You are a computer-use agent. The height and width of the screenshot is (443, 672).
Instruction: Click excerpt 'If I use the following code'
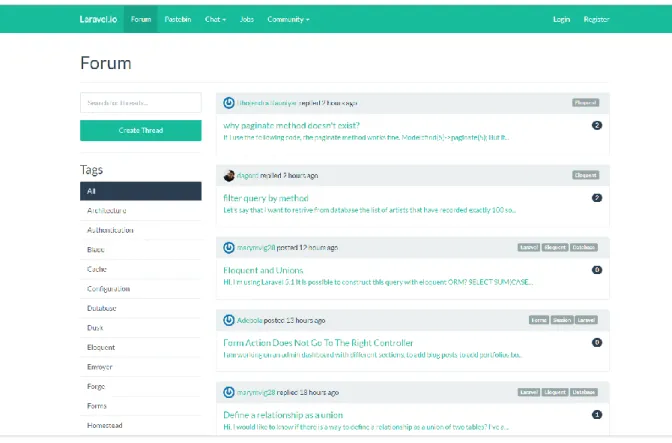pos(366,138)
